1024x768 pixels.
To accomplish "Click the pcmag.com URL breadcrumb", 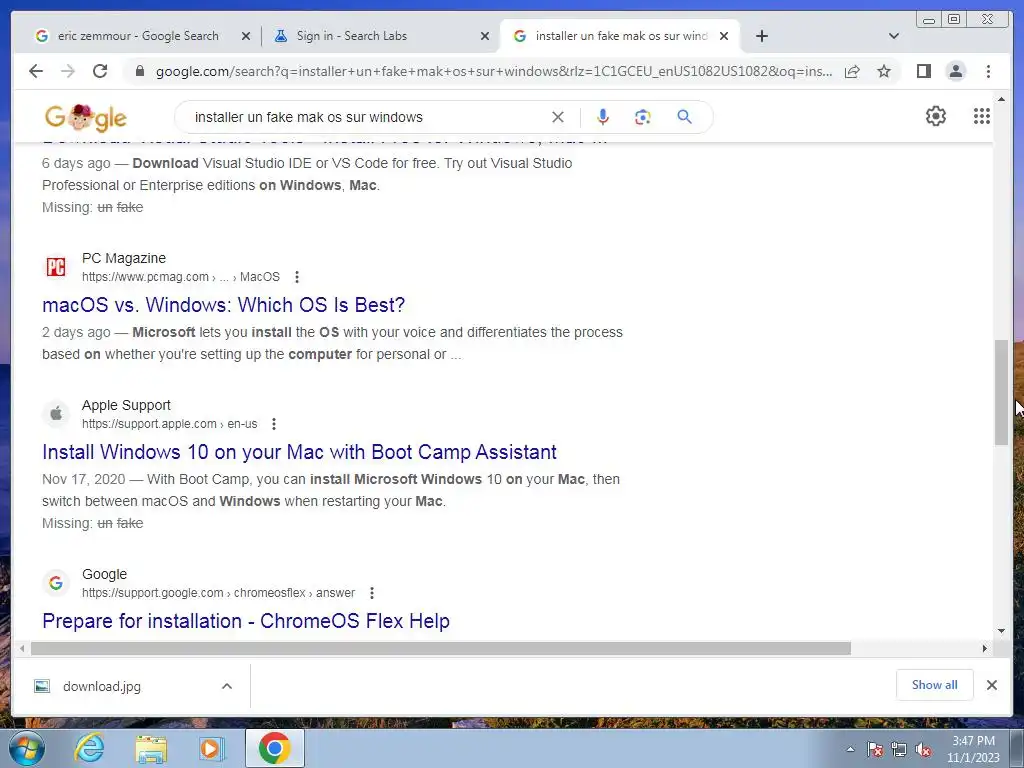I will pos(181,277).
